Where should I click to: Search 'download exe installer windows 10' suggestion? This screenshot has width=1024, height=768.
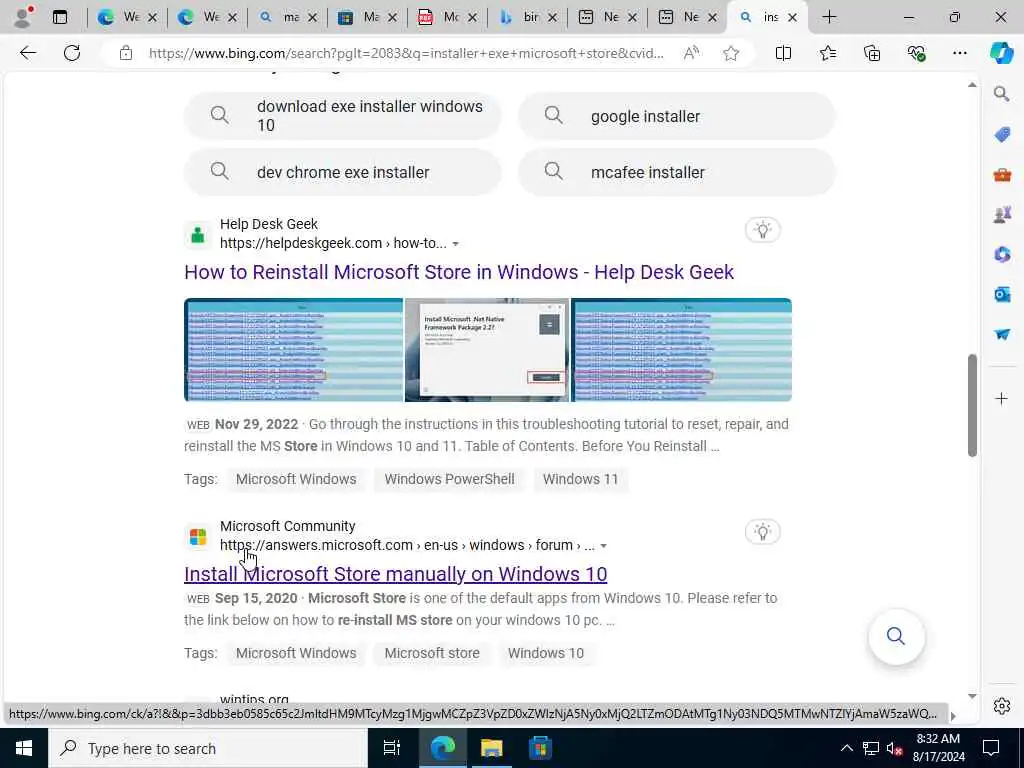click(343, 116)
